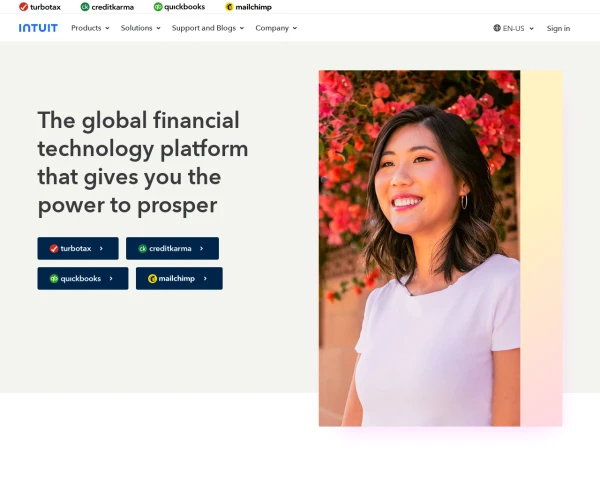This screenshot has height=480, width=600.
Task: Click the dark blue creditkarma hero button
Action: tap(172, 248)
